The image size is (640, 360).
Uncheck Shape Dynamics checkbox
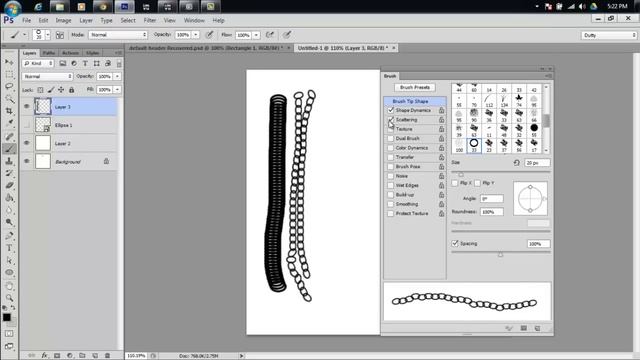pos(391,110)
